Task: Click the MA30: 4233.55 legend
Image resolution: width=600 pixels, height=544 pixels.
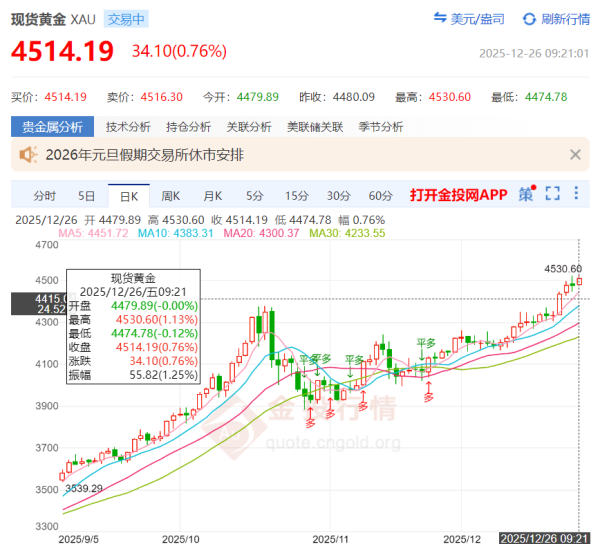Action: pos(347,233)
